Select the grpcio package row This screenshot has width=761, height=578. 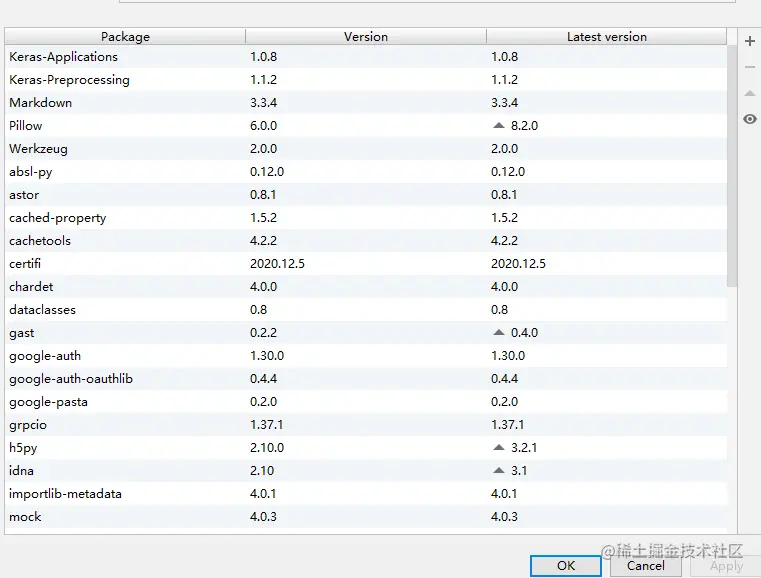[x=366, y=425]
